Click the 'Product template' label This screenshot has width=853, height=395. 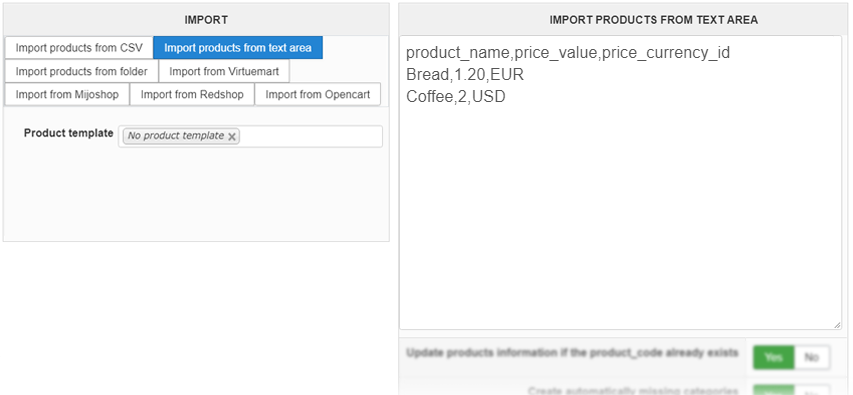pyautogui.click(x=69, y=133)
